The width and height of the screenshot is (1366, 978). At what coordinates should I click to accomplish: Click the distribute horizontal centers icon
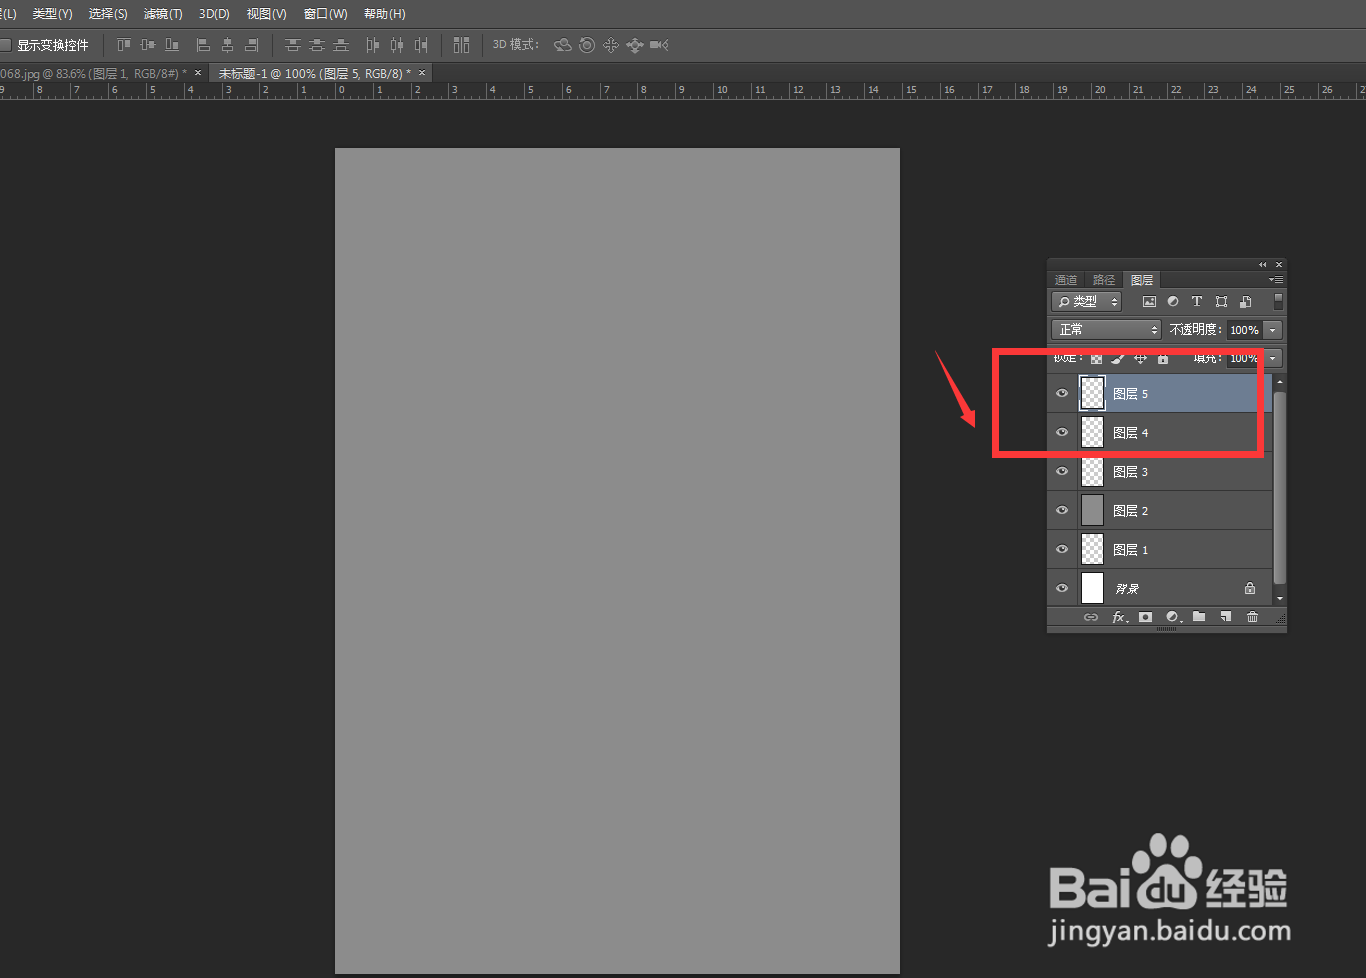point(397,45)
